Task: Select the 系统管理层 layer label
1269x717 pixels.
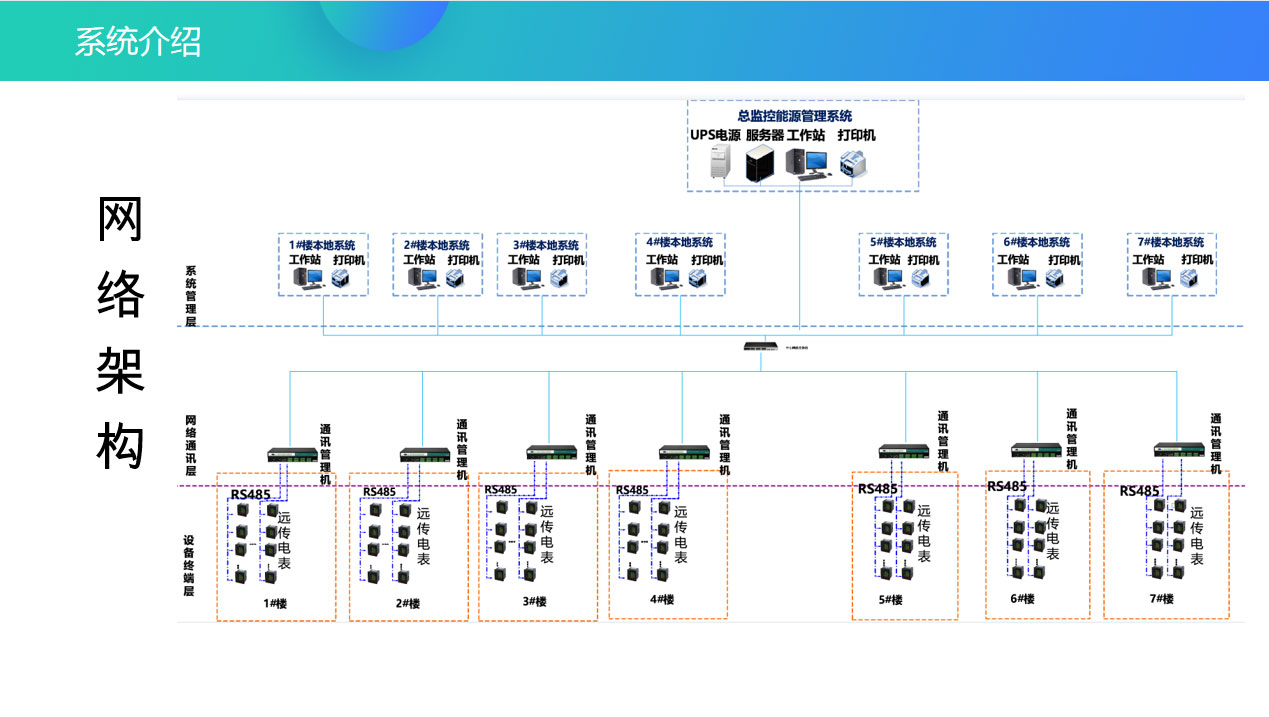Action: click(190, 296)
